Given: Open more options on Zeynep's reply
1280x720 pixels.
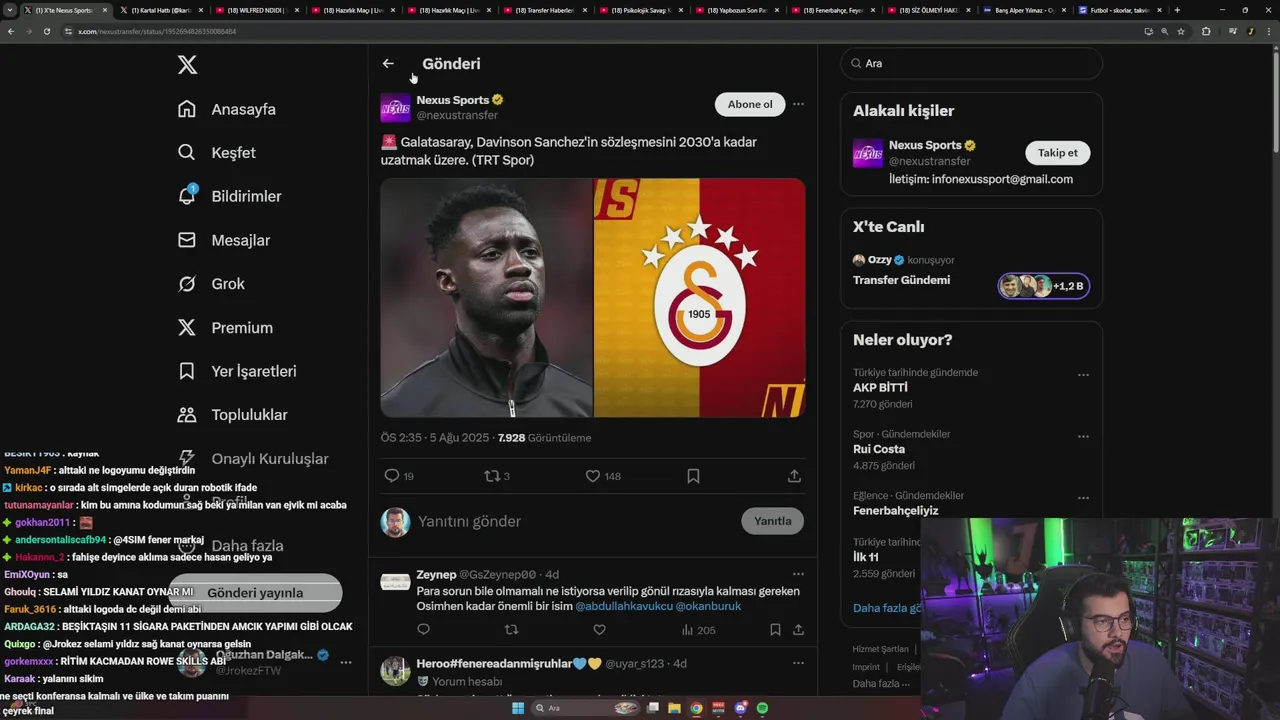Looking at the screenshot, I should tap(798, 574).
